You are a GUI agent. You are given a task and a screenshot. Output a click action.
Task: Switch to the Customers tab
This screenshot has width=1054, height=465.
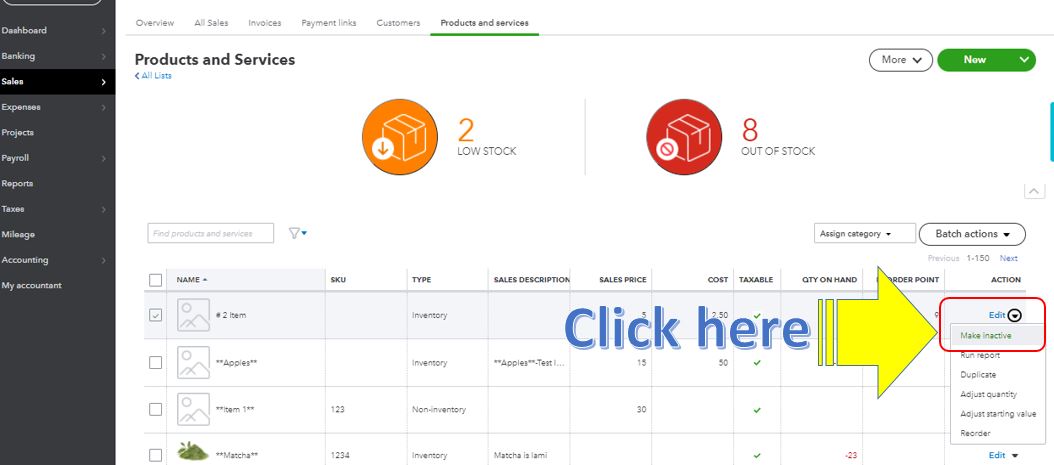(x=398, y=23)
